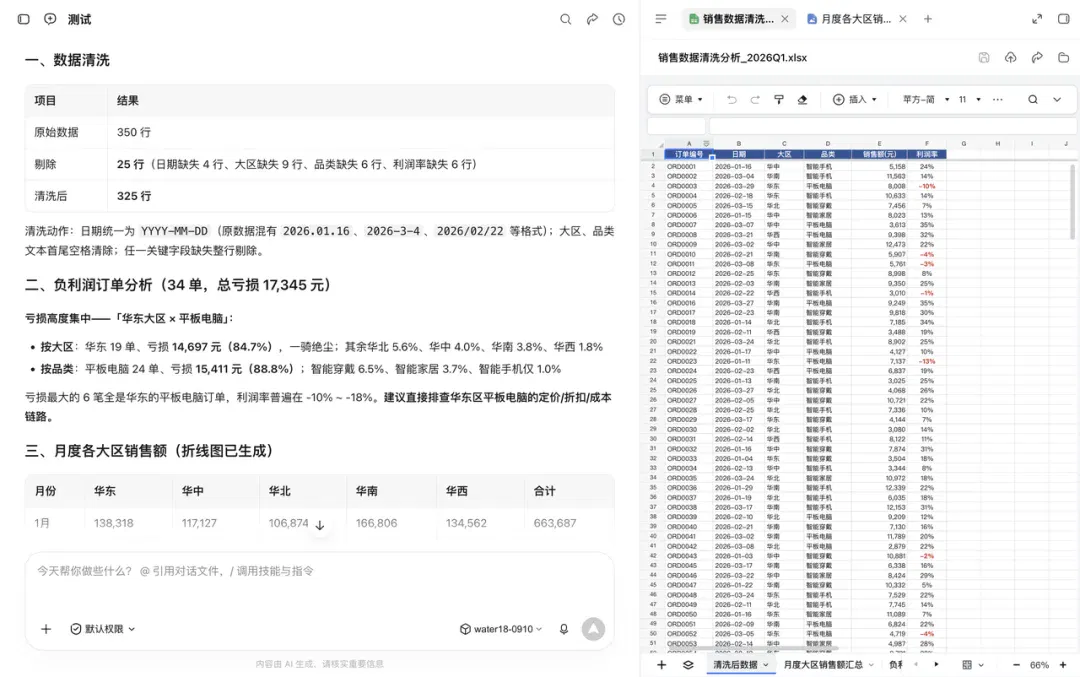Add attachment with plus icon in chat box
1080x677 pixels.
pos(46,629)
